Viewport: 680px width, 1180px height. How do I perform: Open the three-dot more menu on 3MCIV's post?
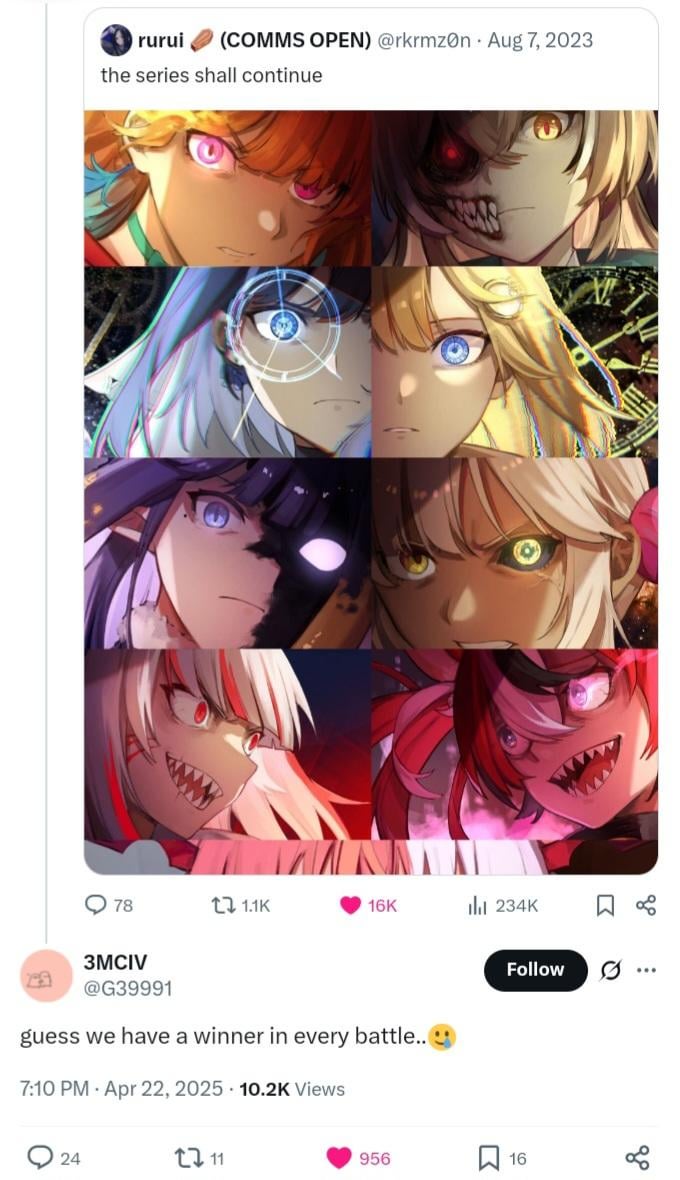pyautogui.click(x=646, y=970)
